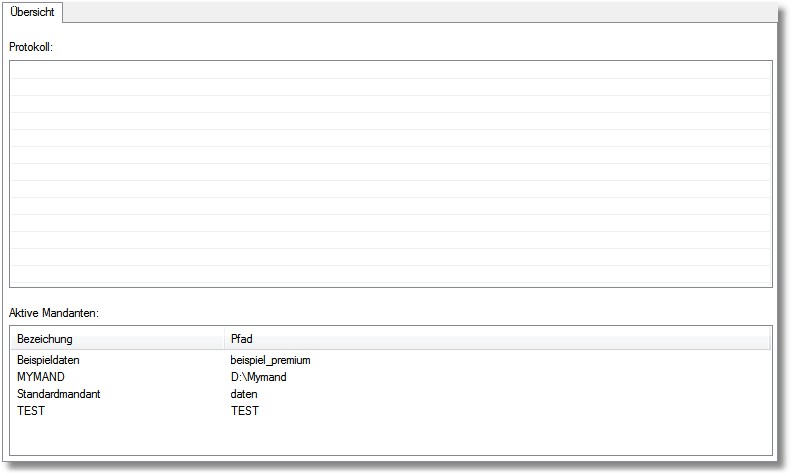Select the Beispieldaten entry

(x=48, y=360)
